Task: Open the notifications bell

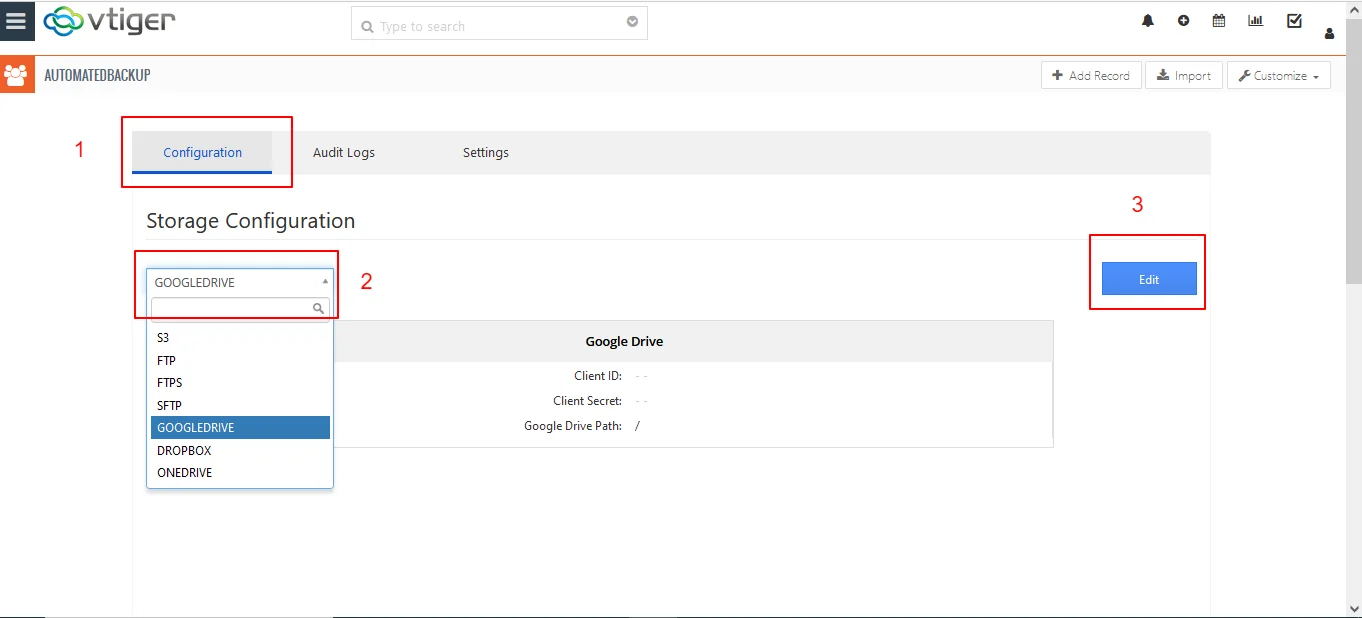Action: 1148,21
